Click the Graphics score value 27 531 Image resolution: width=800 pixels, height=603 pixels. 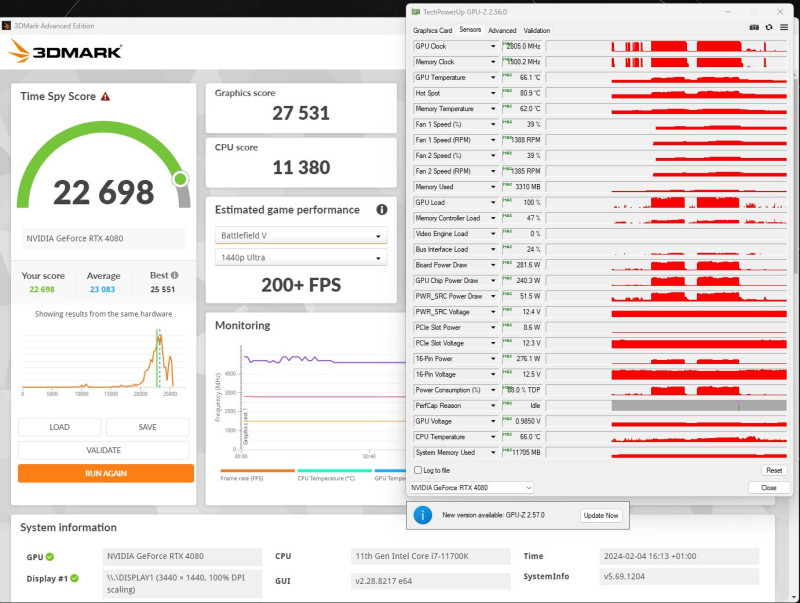point(301,113)
